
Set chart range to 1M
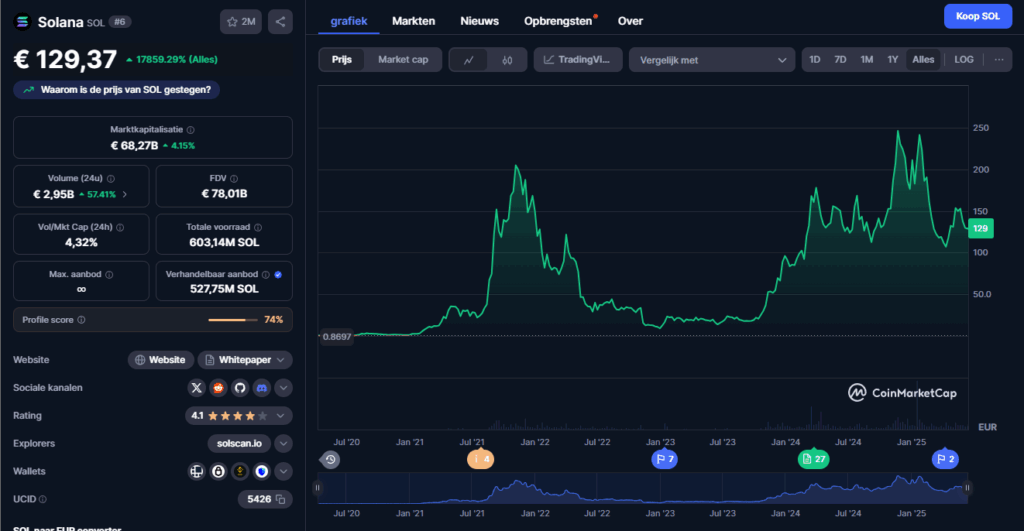pyautogui.click(x=867, y=59)
